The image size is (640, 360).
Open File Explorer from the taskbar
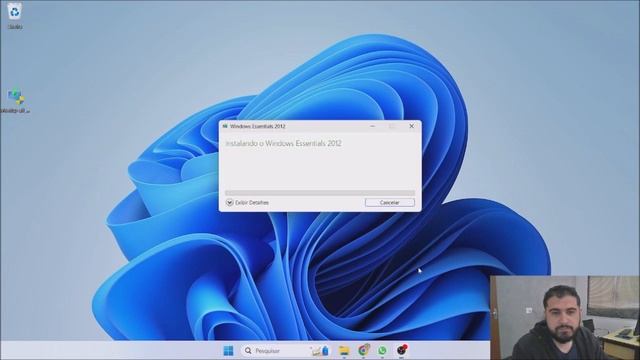(344, 351)
